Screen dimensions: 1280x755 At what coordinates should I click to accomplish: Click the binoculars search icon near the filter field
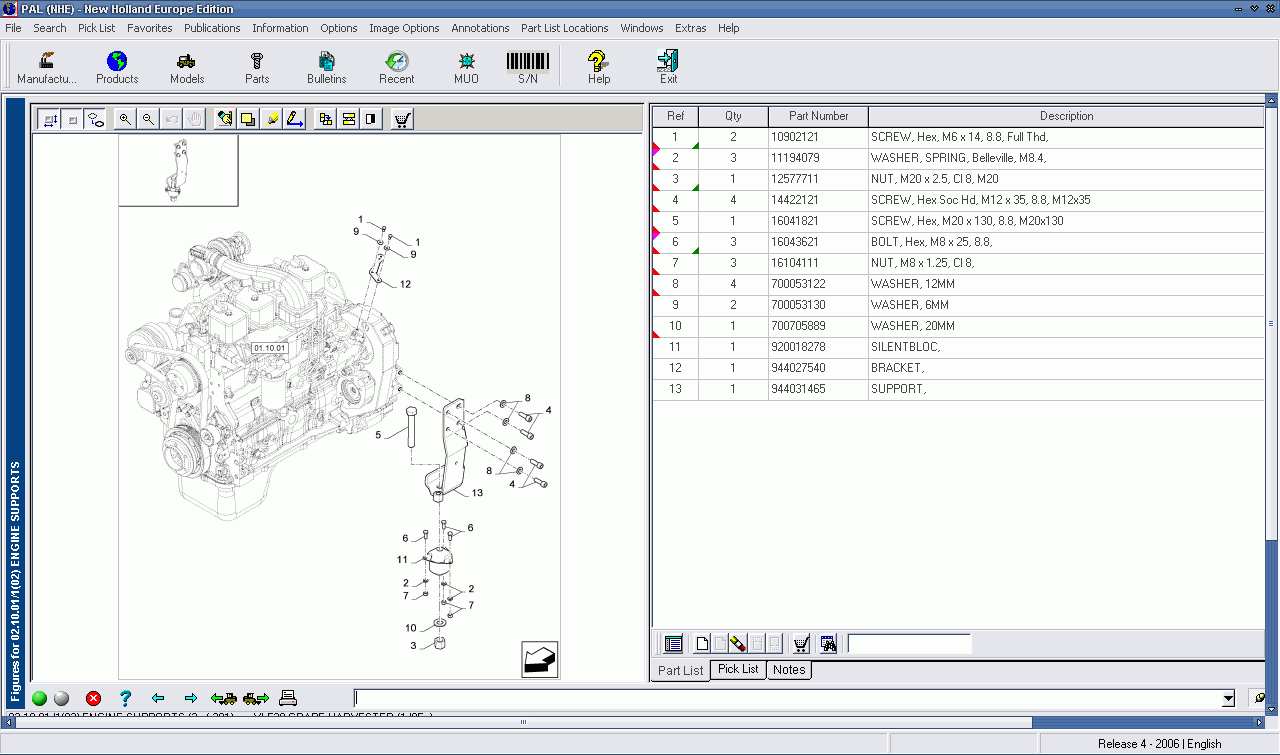(x=828, y=644)
